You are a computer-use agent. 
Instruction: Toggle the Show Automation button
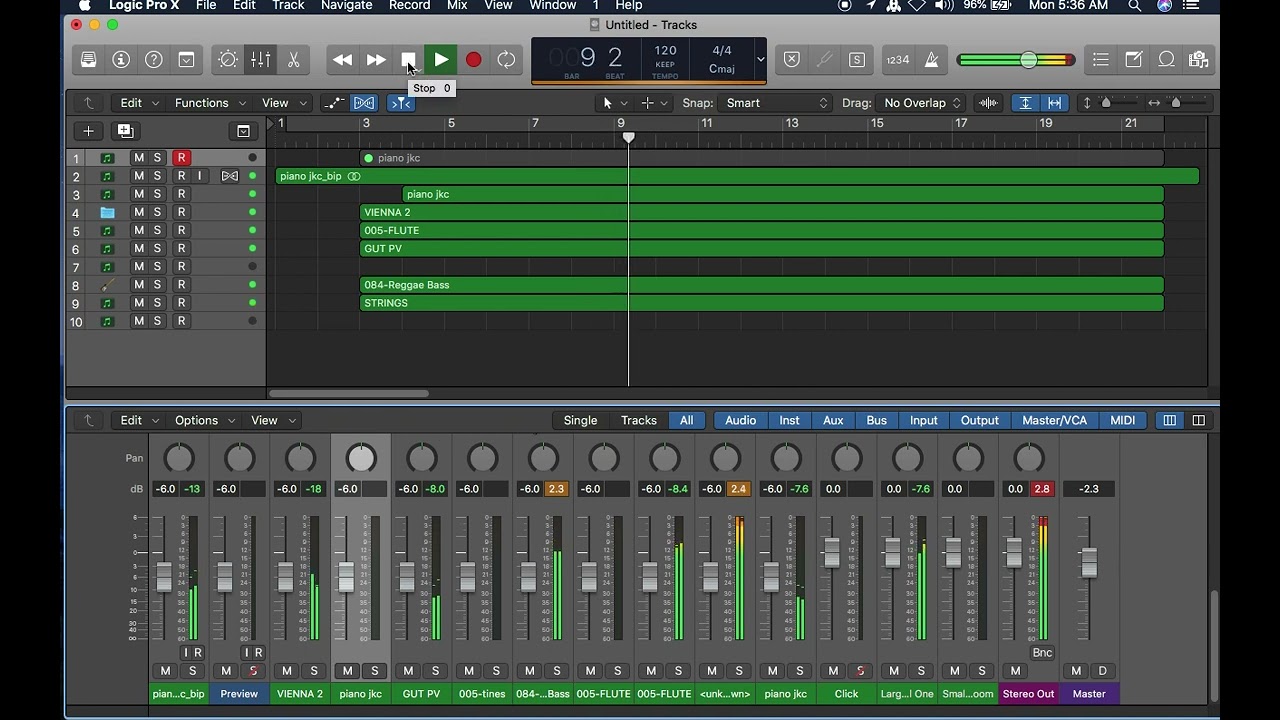[333, 103]
